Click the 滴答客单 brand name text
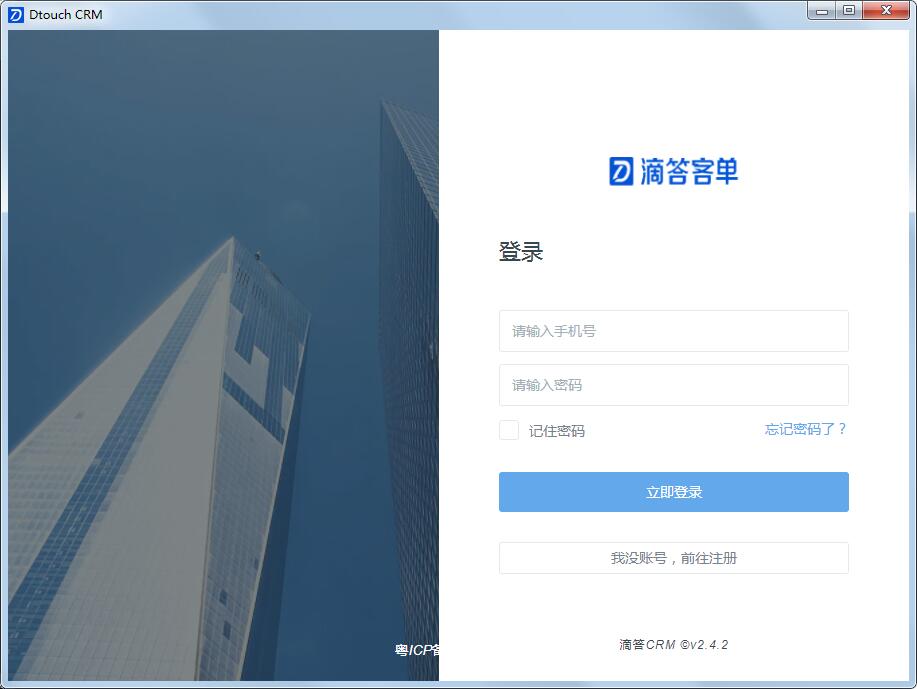917x689 pixels. [689, 171]
